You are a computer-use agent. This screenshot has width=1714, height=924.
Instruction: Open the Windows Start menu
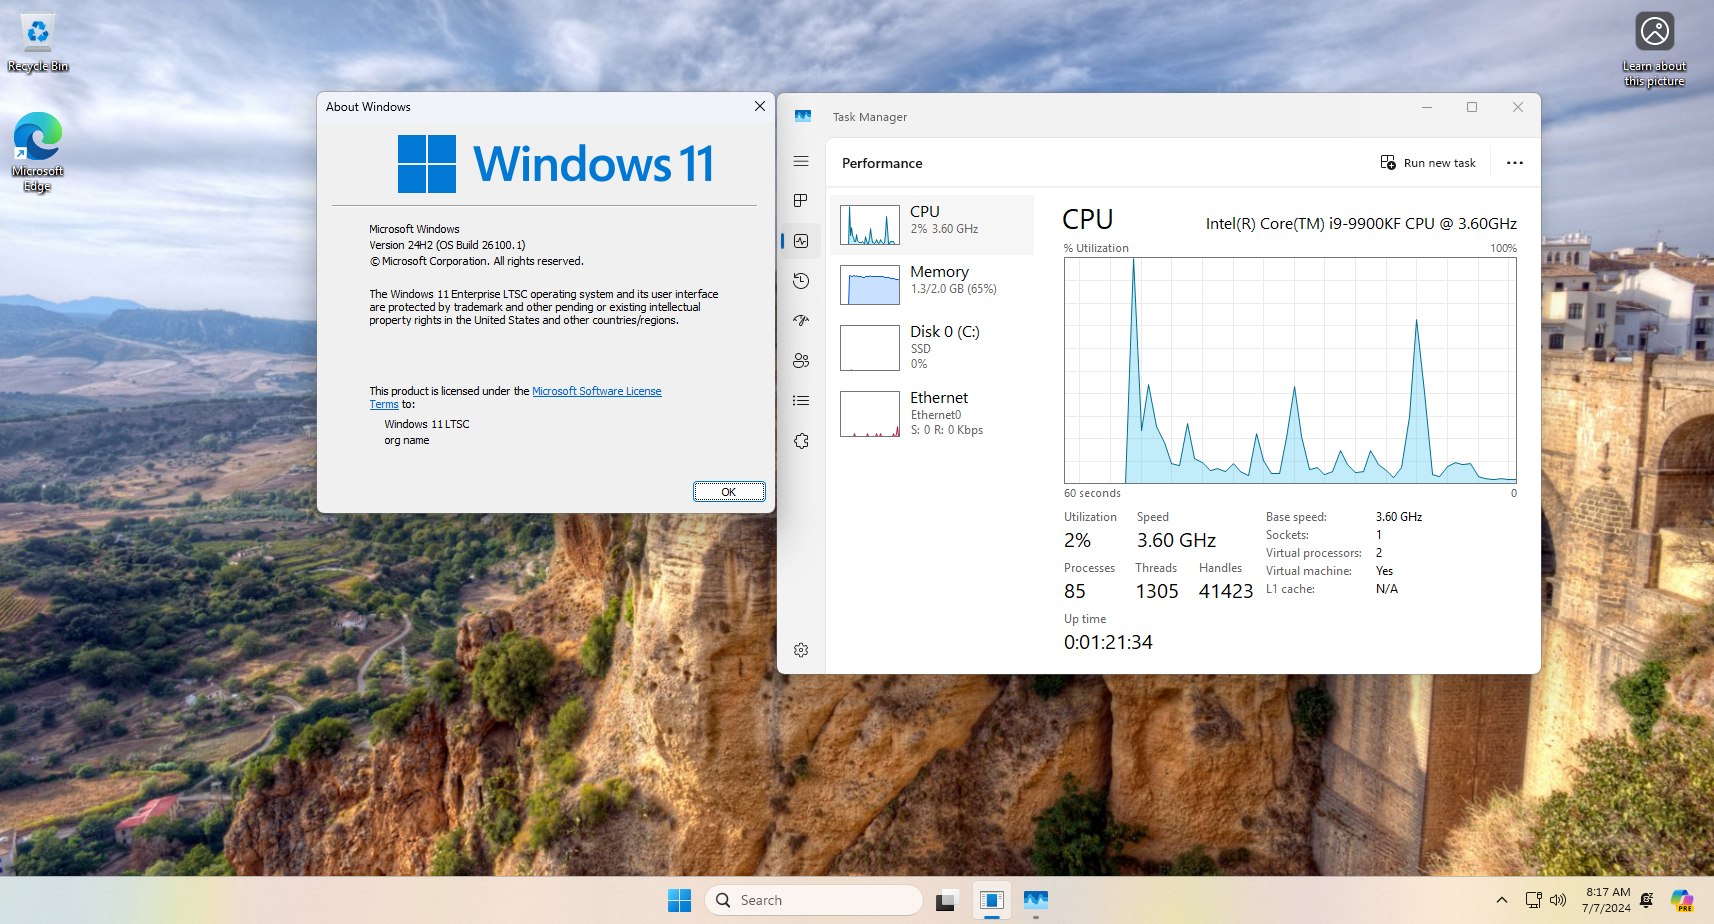pyautogui.click(x=679, y=900)
